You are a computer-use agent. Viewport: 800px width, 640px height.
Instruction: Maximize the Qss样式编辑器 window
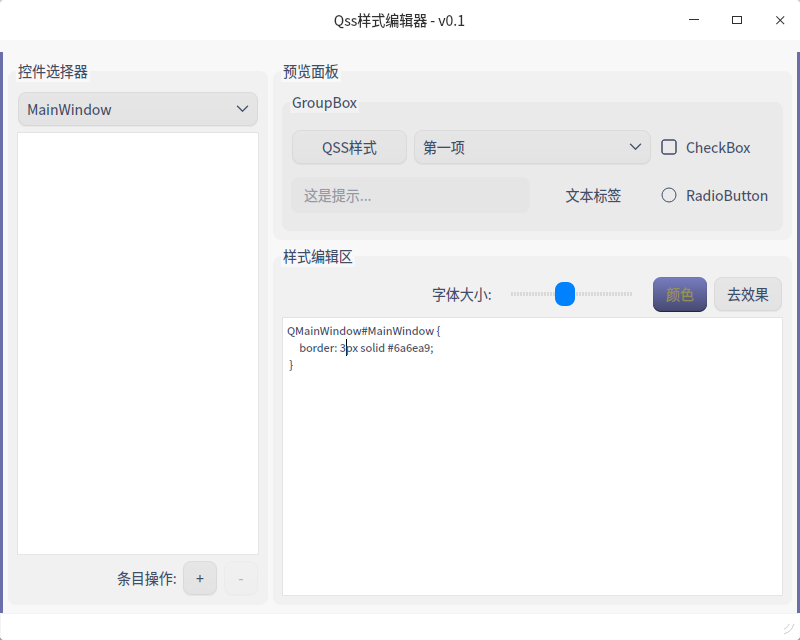point(737,20)
